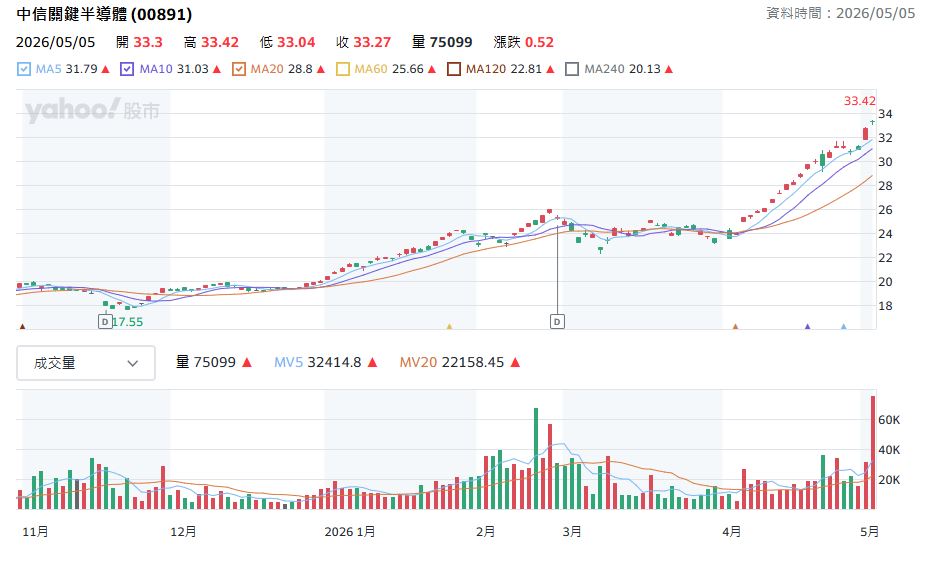Click the 4月 axis label
The image size is (932, 575).
click(732, 532)
